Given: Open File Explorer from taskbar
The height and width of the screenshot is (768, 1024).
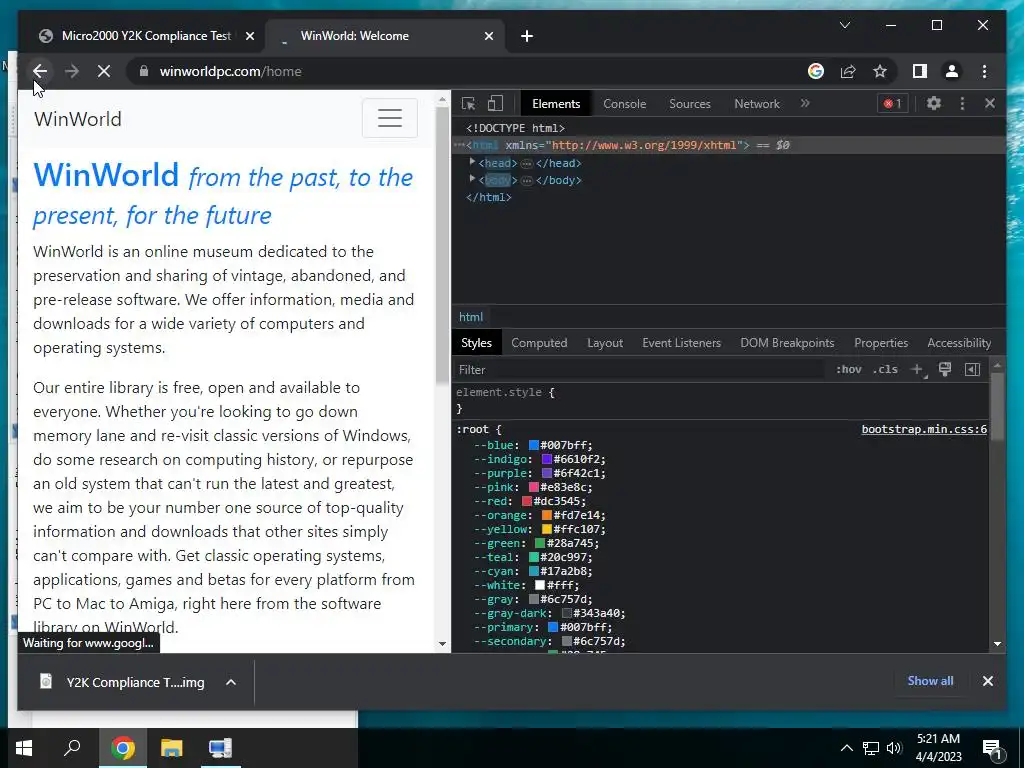Looking at the screenshot, I should 171,748.
